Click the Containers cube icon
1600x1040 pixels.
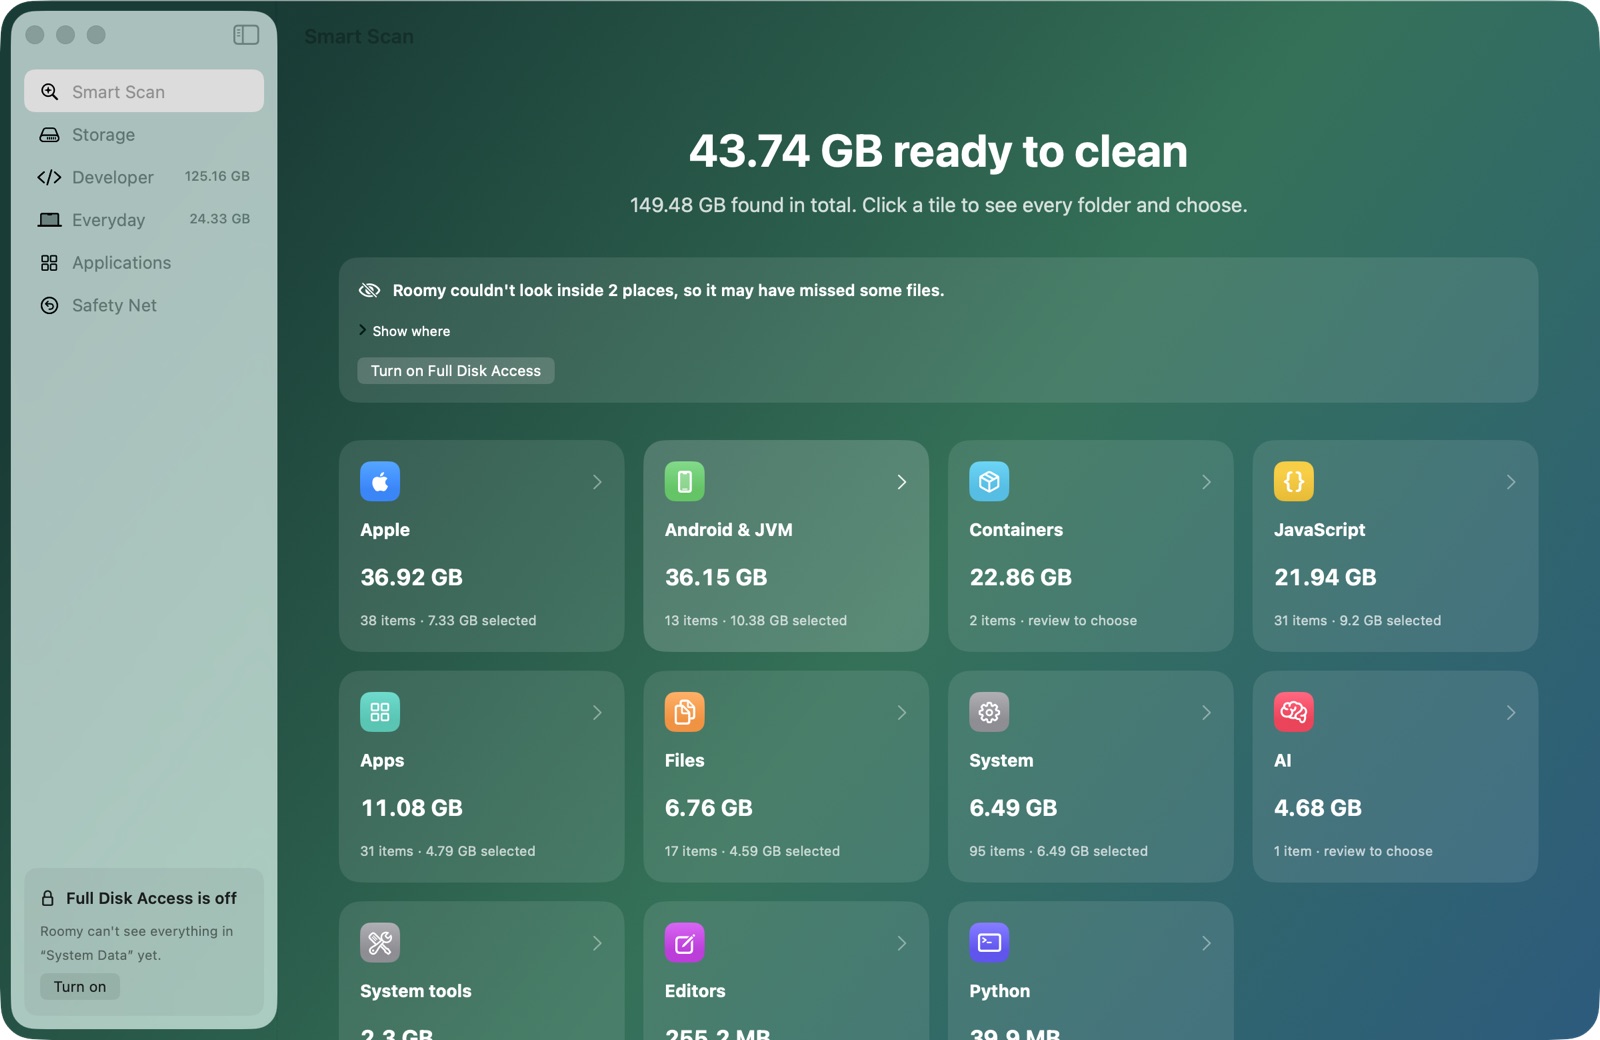click(989, 481)
